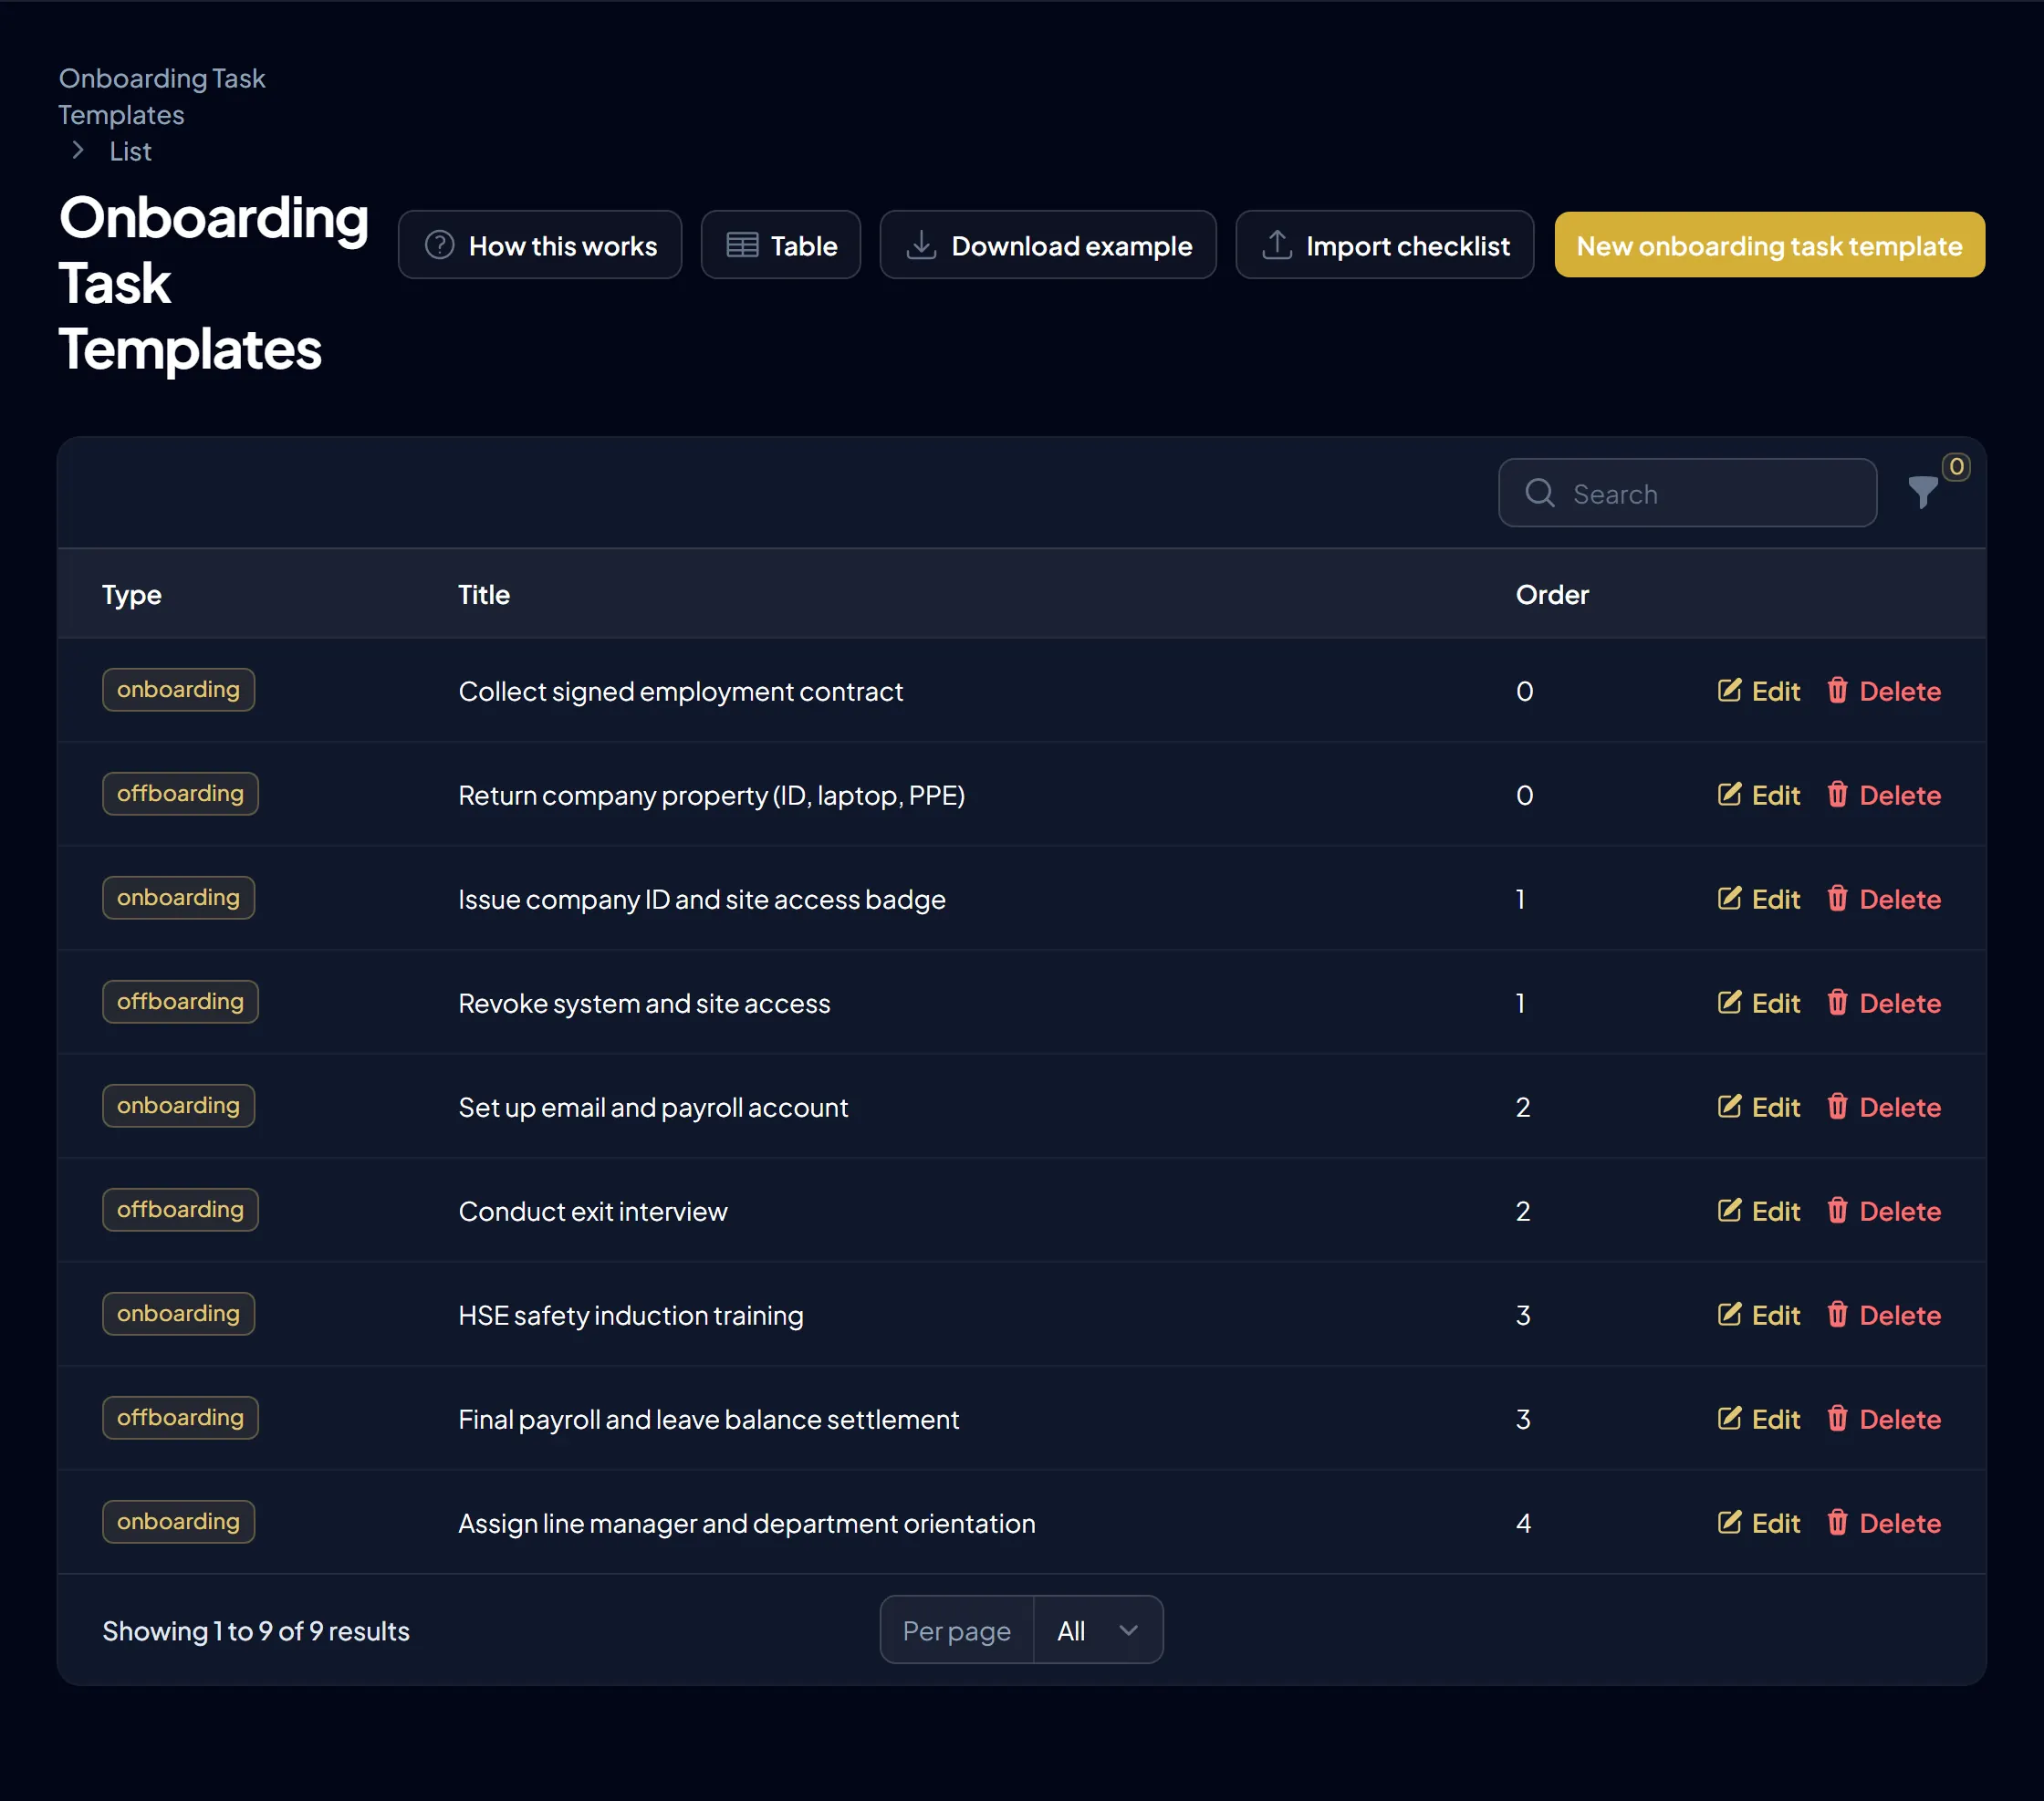Delete Set up email and payroll row

(x=1883, y=1107)
